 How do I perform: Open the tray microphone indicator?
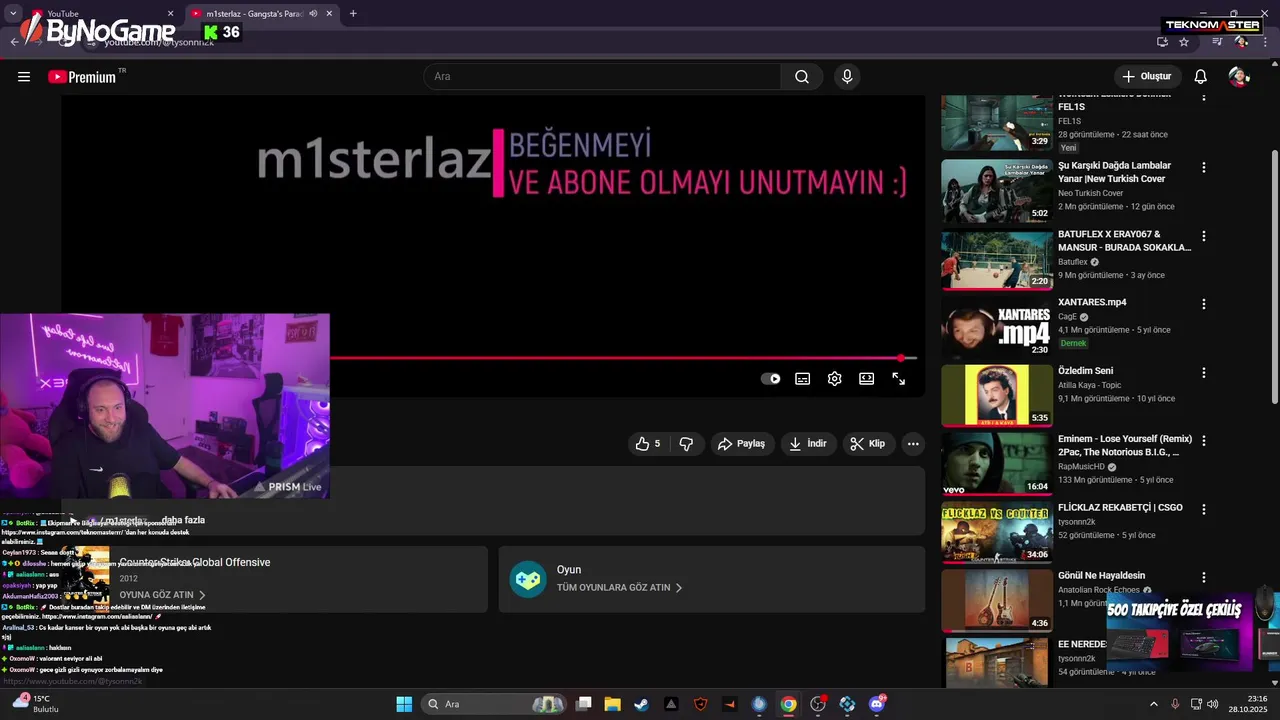(x=1175, y=704)
